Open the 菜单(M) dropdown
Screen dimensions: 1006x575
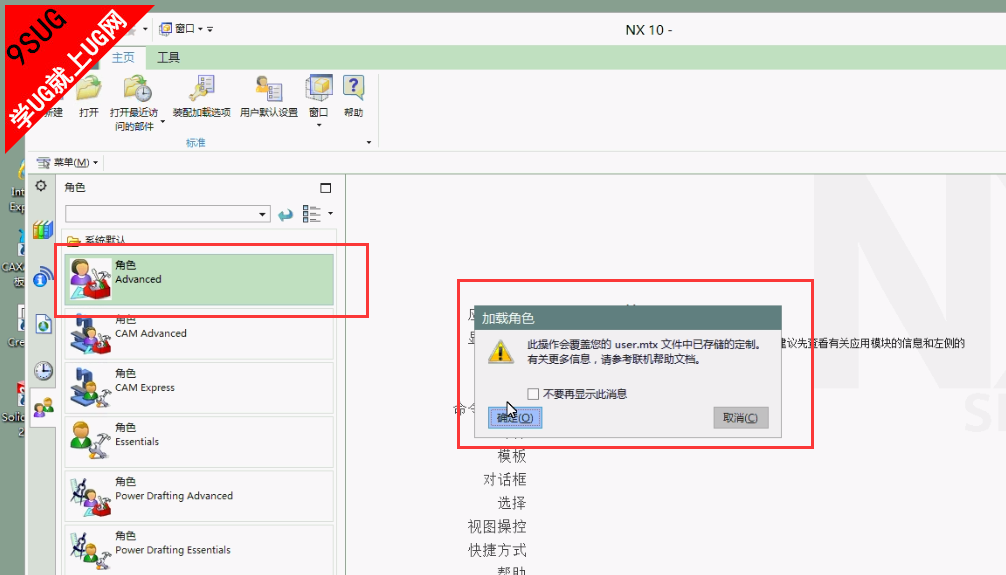tap(69, 162)
